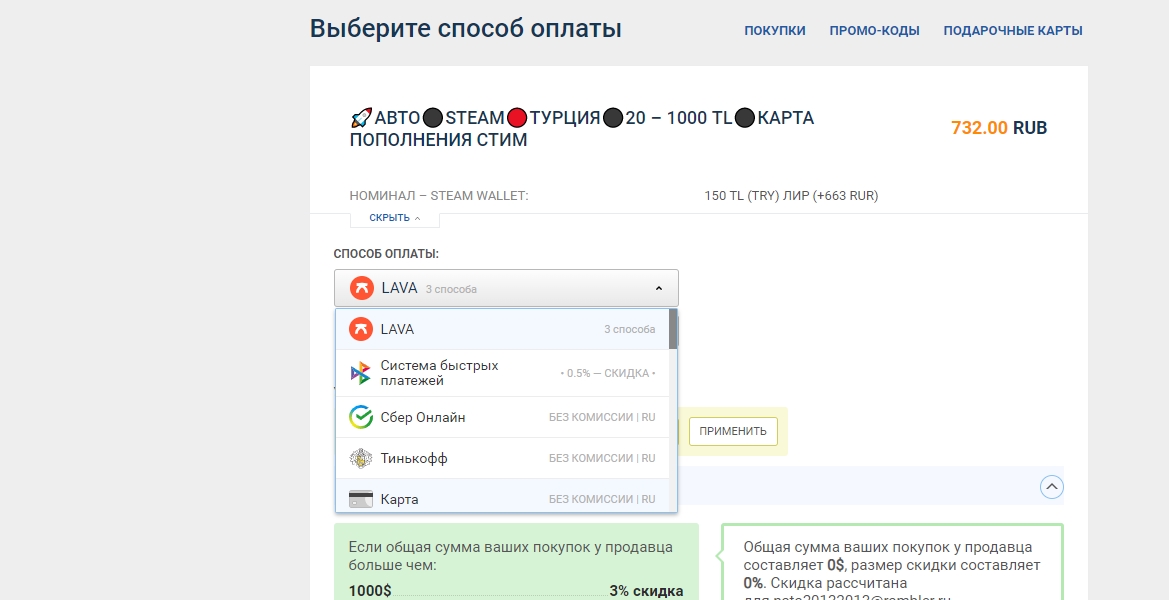Viewport: 1169px width, 600px height.
Task: Close the LAVA payment method combo box
Action: coord(506,288)
